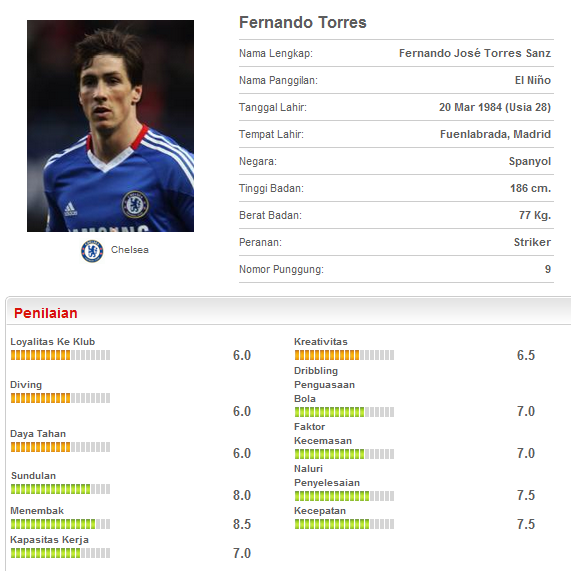Click the Menembak score 8.5
The height and width of the screenshot is (571, 571).
[x=242, y=524]
